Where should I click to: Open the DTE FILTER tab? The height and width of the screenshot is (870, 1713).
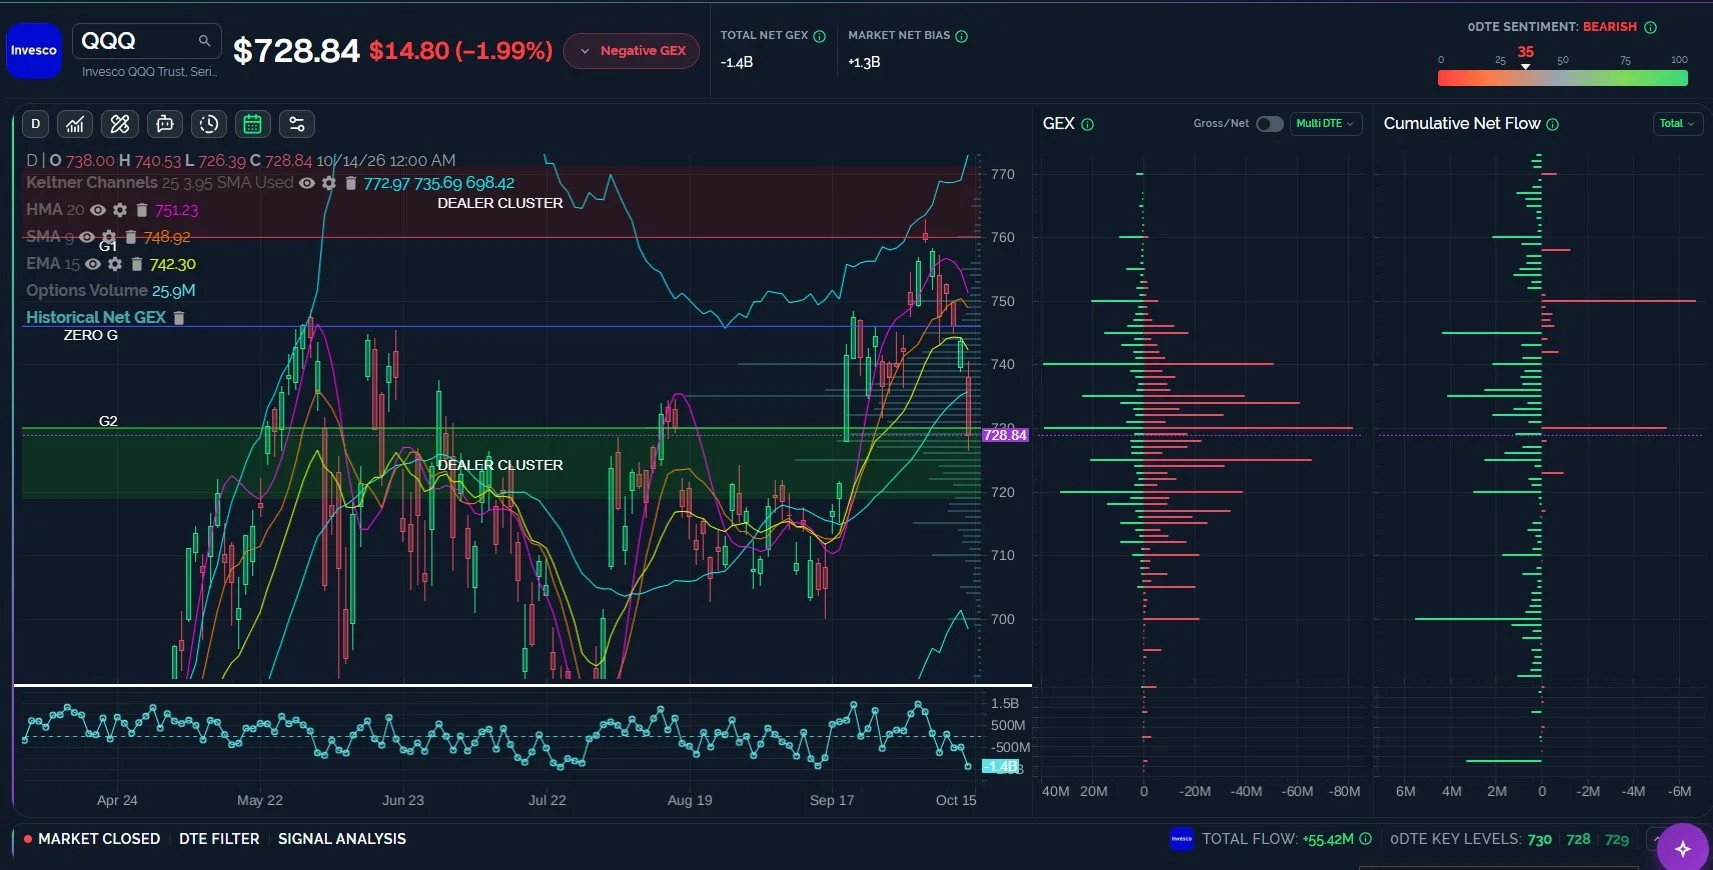[219, 839]
